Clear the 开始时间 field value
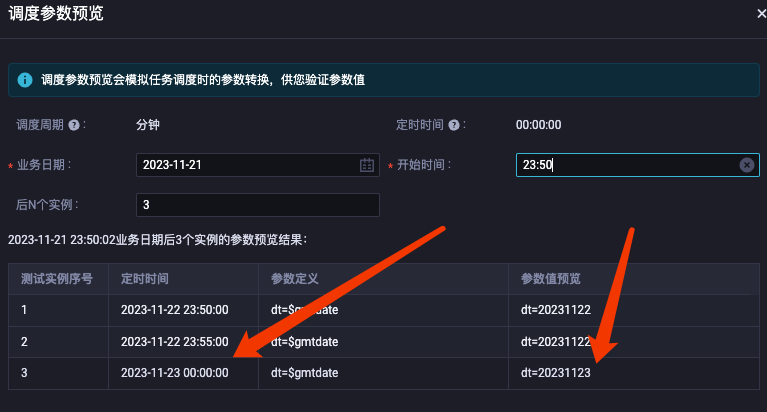Viewport: 767px width, 412px height. pyautogui.click(x=746, y=165)
